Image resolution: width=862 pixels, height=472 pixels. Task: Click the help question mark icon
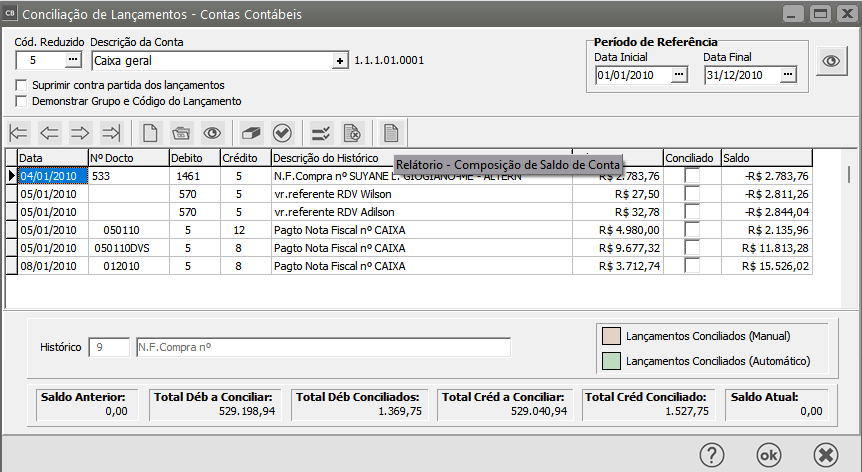[x=711, y=453]
